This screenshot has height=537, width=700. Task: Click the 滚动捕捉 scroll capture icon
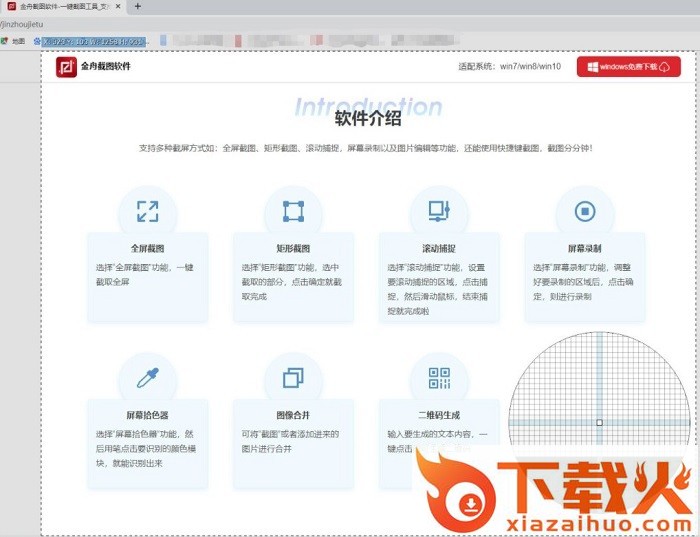point(439,211)
